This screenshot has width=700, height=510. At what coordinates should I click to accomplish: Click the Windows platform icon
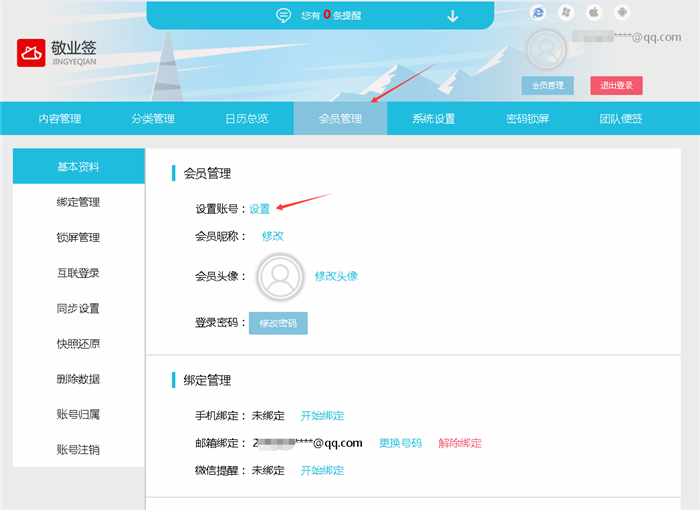pos(566,13)
